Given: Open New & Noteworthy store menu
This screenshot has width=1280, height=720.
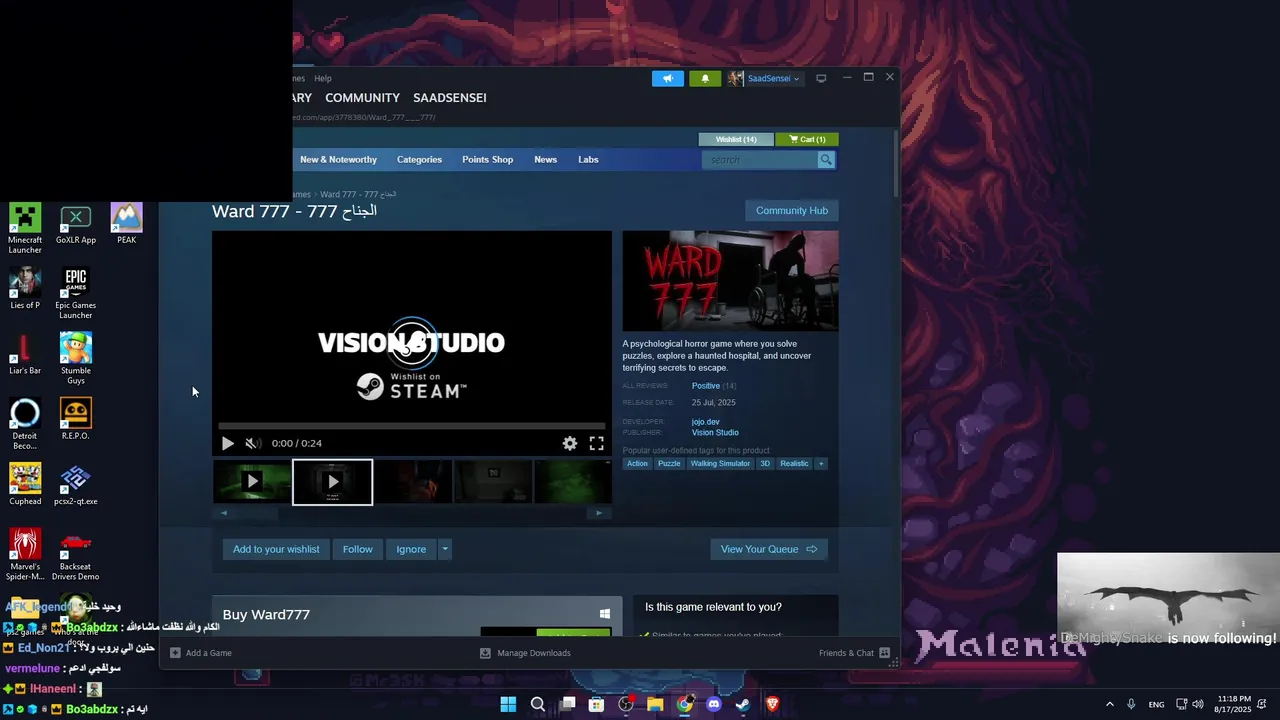Looking at the screenshot, I should [338, 160].
